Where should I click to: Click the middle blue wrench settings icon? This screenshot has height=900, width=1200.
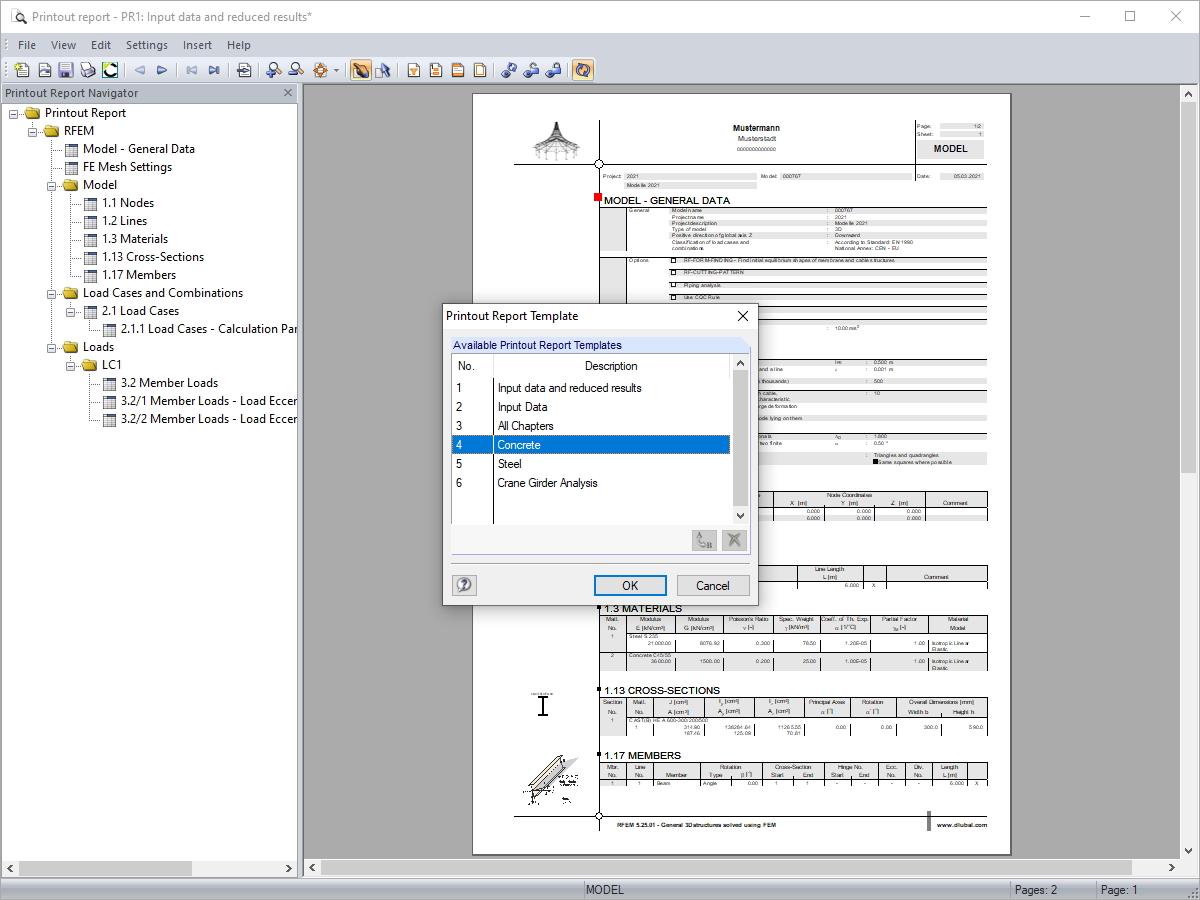pos(531,70)
